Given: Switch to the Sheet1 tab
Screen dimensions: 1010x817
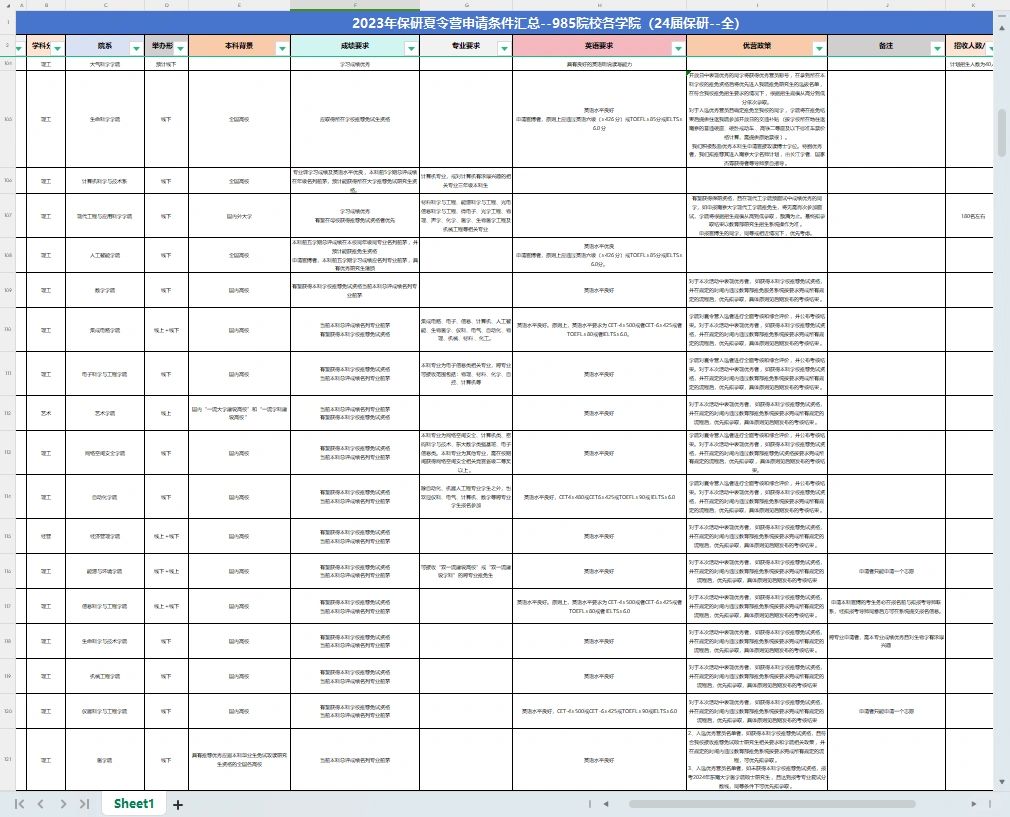Looking at the screenshot, I should tap(134, 803).
